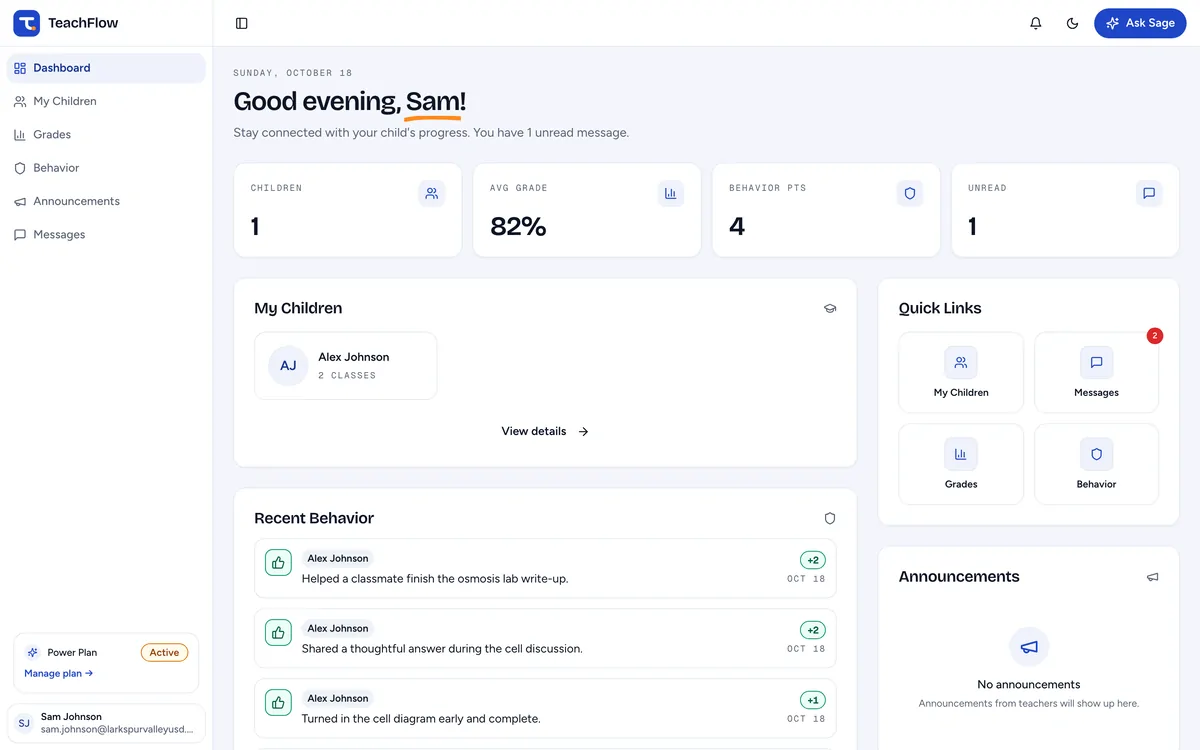Screen dimensions: 1200x750
Task: Open the Alex Johnson child card
Action: click(x=345, y=366)
